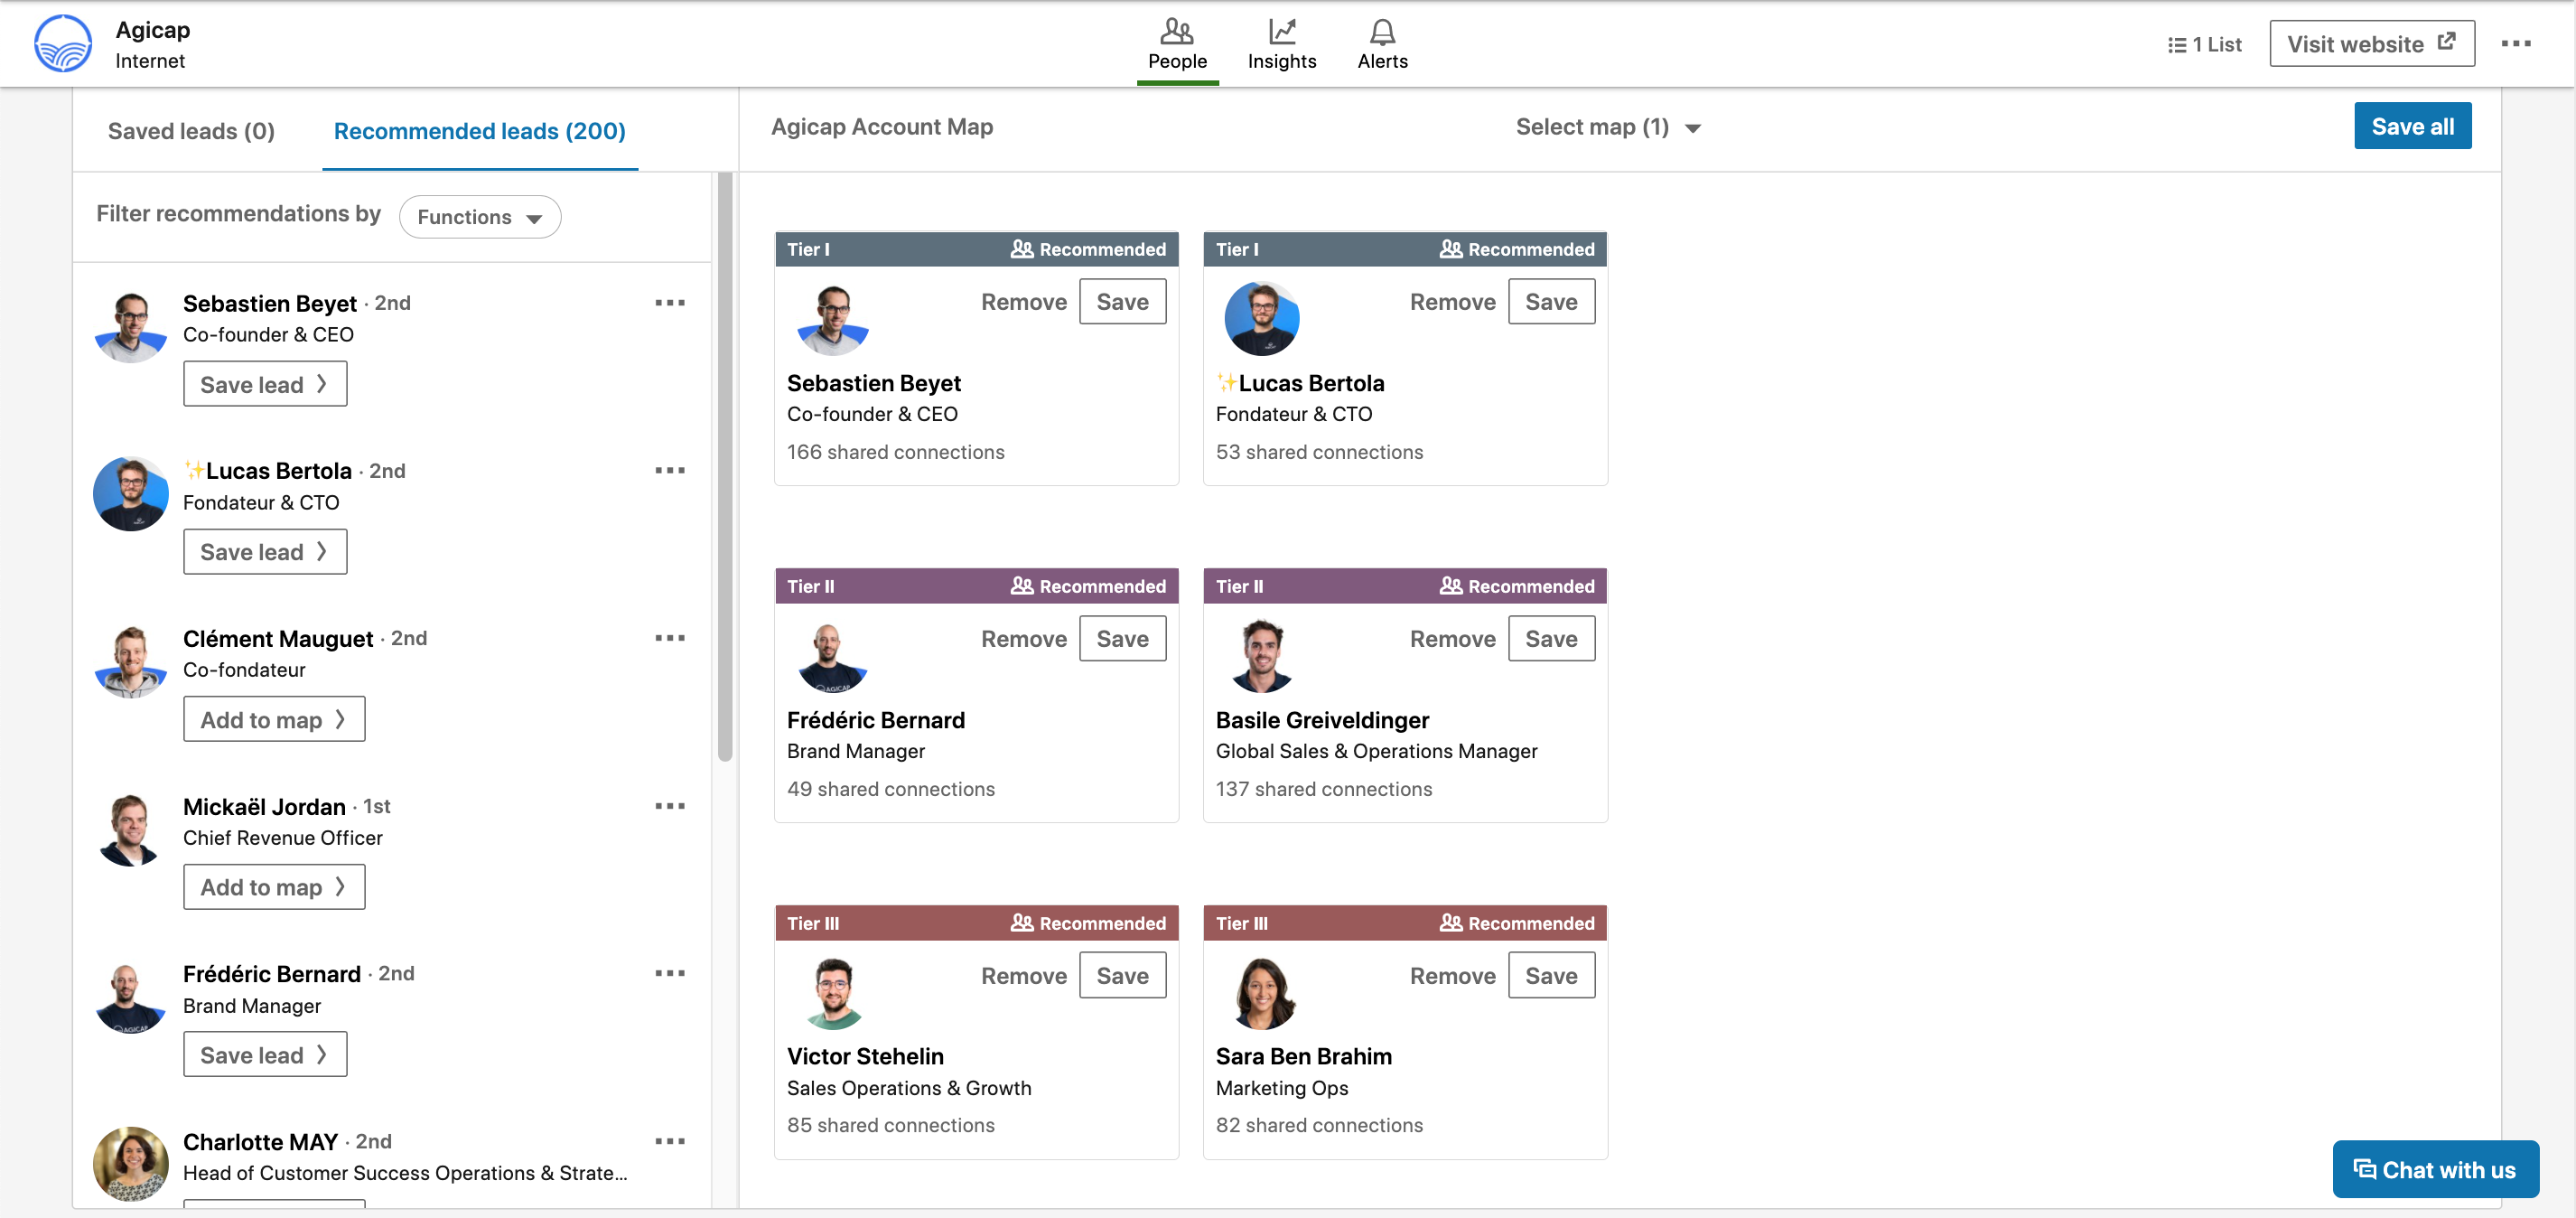The image size is (2576, 1218).
Task: Open Charlotte MAY's three-dot options menu
Action: [x=669, y=1141]
